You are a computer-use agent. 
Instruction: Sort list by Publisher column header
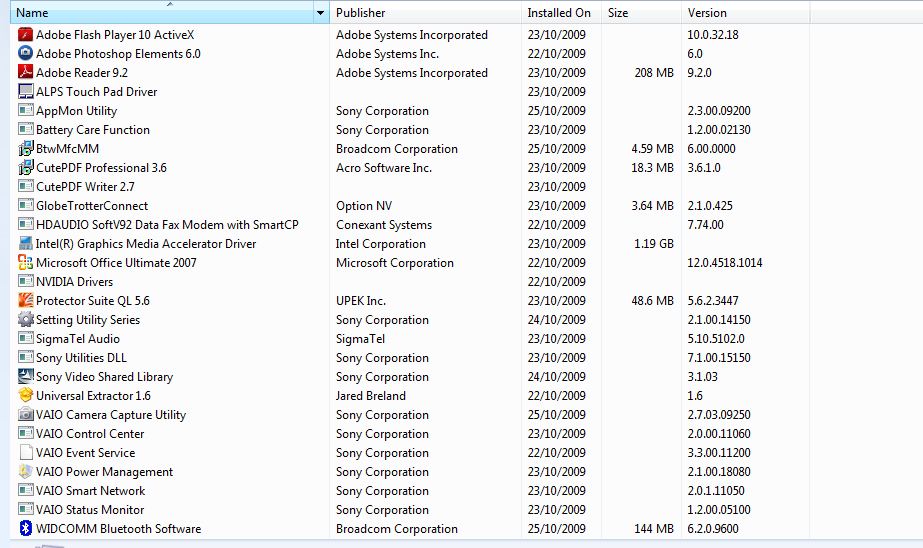pos(425,13)
